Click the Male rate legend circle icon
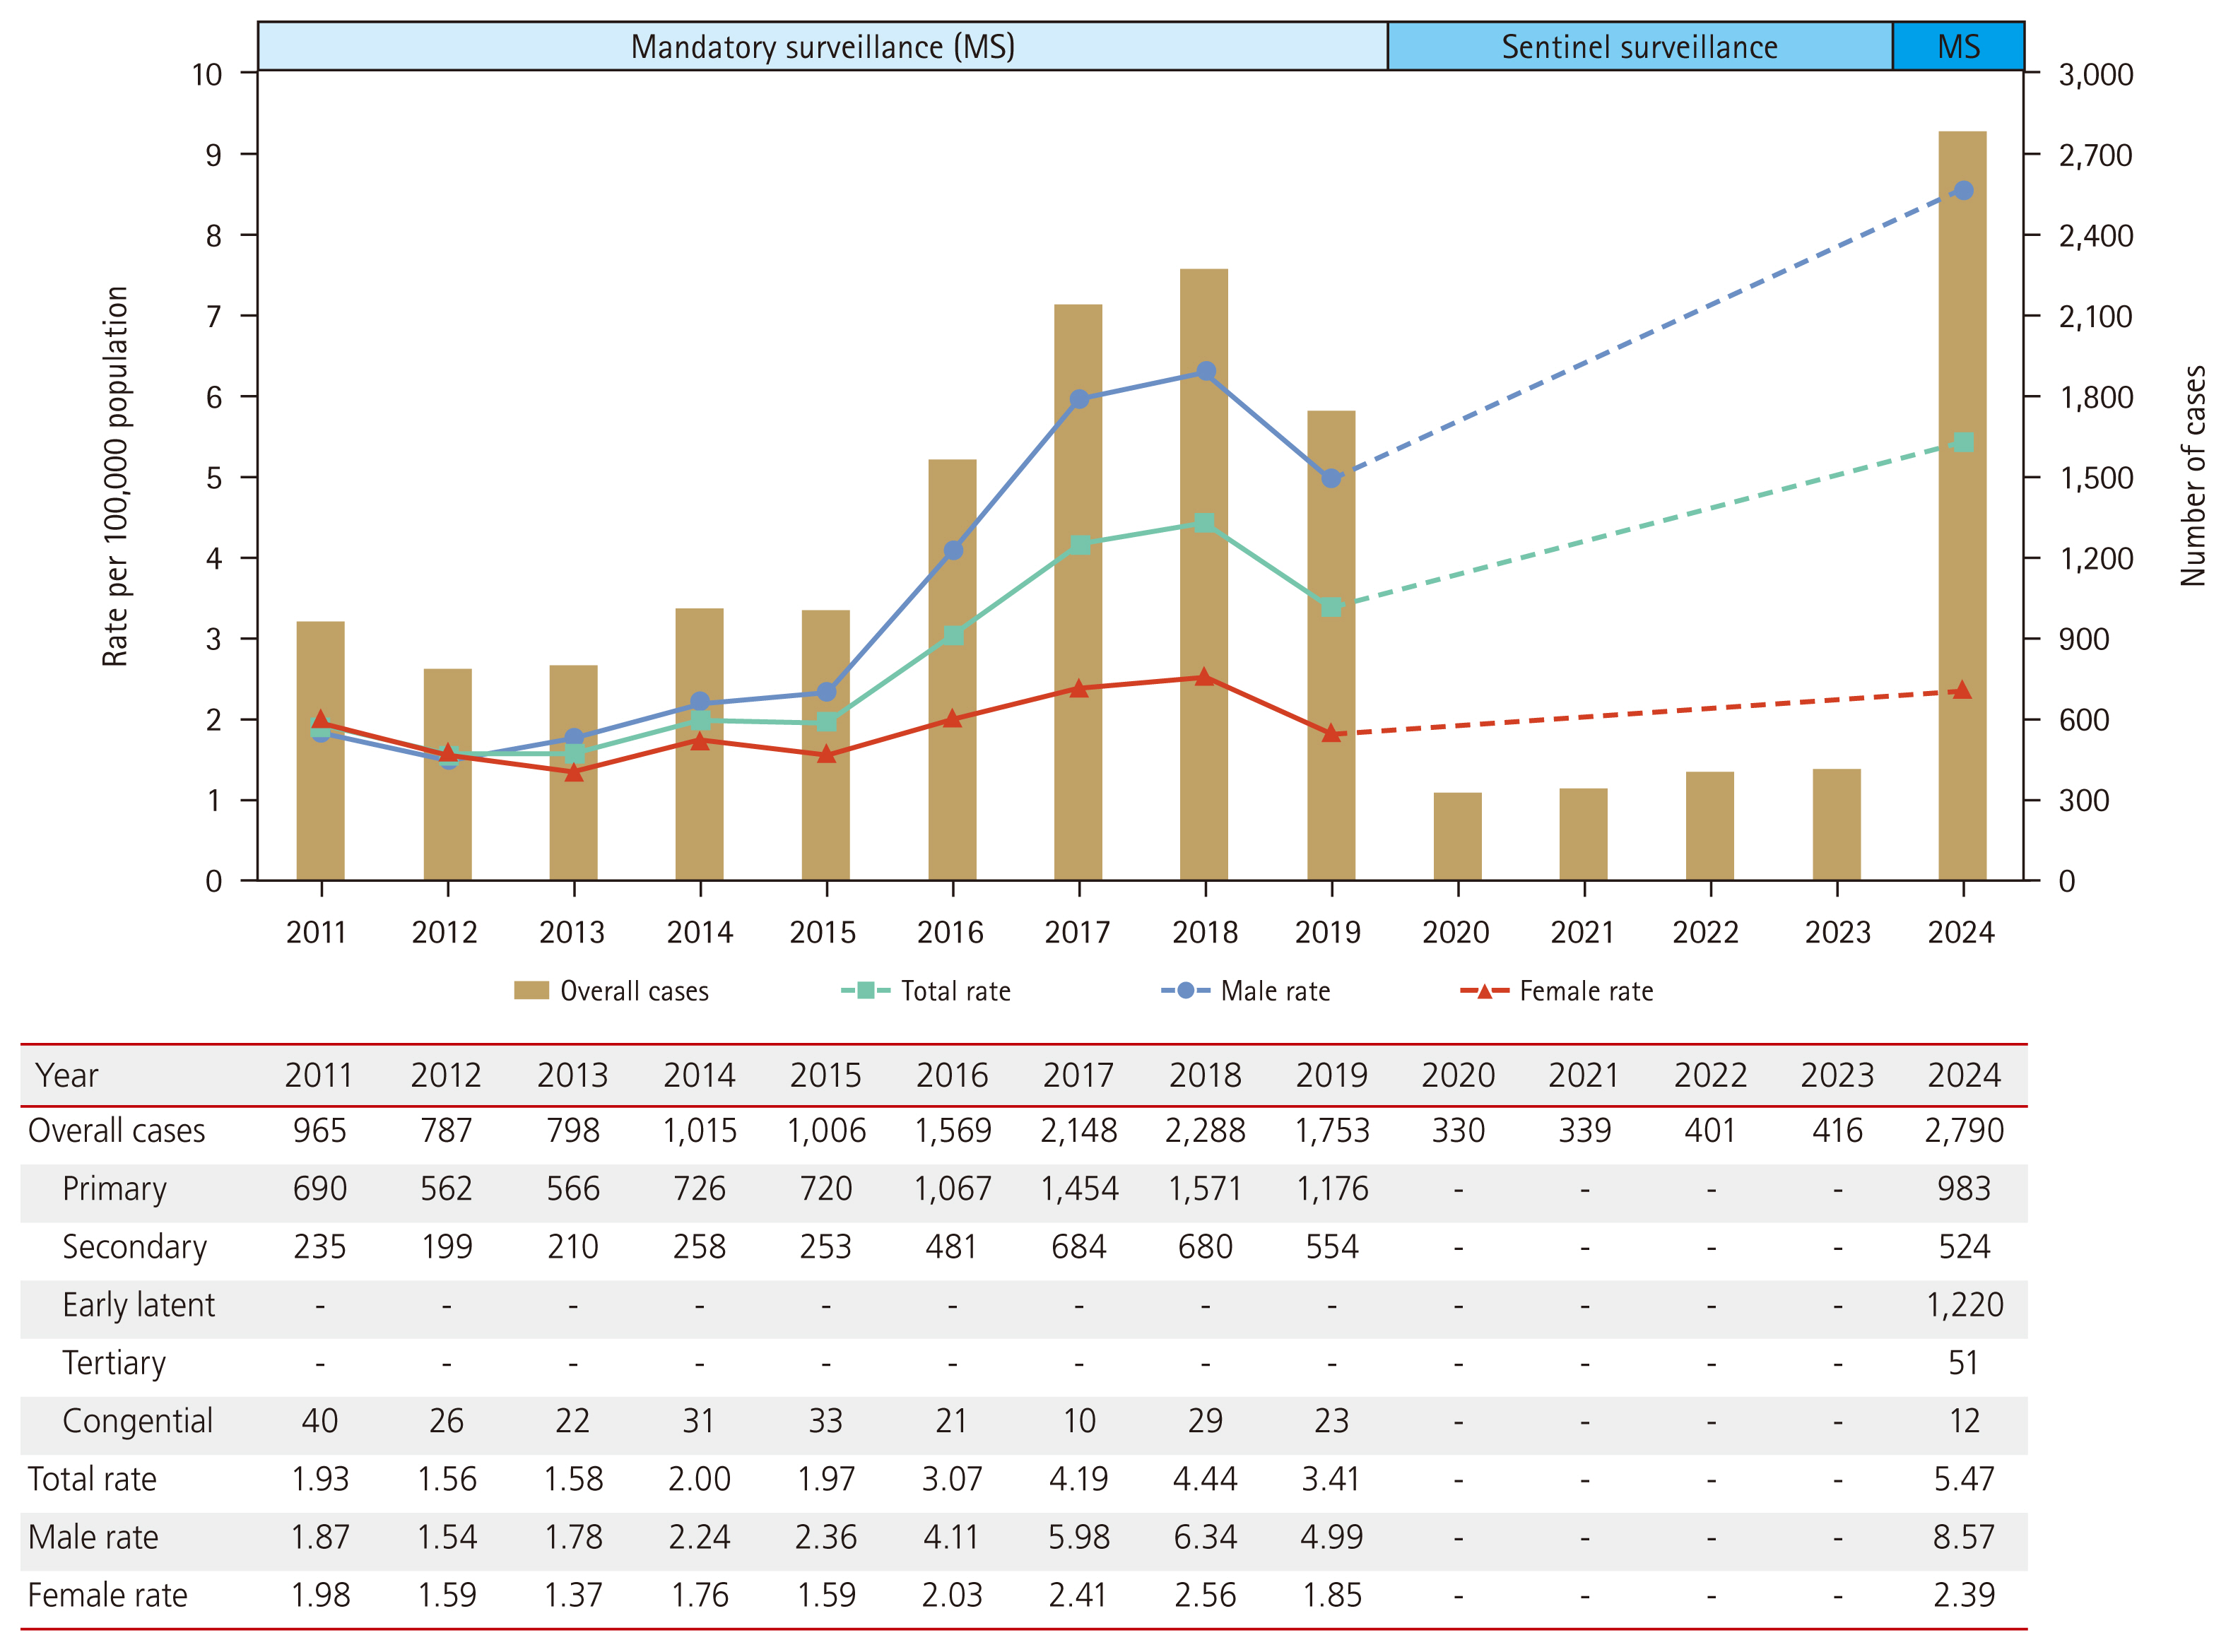 coord(1185,990)
